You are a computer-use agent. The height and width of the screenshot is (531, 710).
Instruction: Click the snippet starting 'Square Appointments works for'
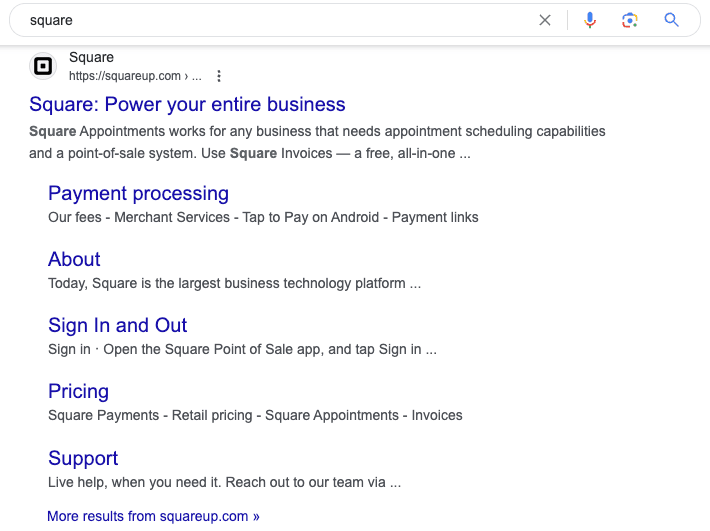click(317, 142)
